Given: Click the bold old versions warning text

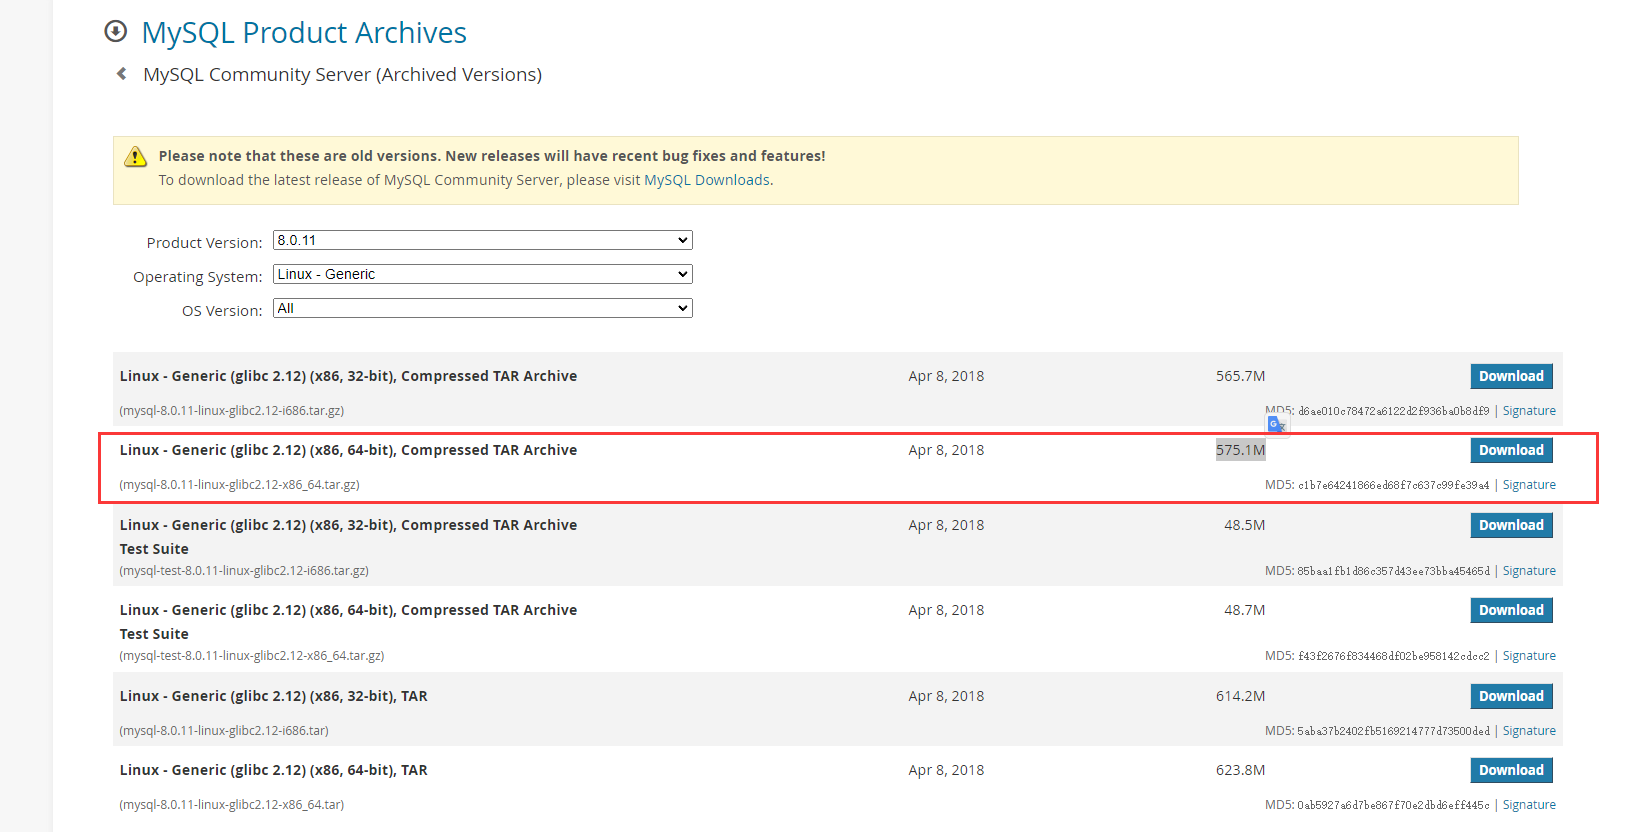Looking at the screenshot, I should point(492,156).
